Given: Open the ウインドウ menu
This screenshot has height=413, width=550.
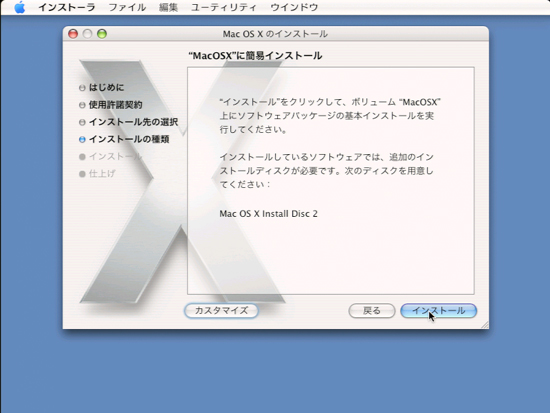Looking at the screenshot, I should click(294, 7).
